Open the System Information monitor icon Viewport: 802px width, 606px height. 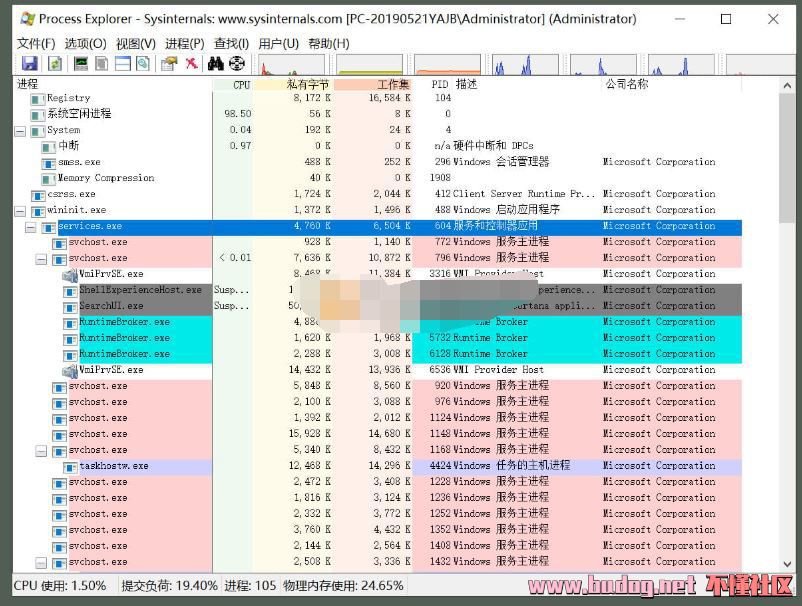(x=81, y=63)
